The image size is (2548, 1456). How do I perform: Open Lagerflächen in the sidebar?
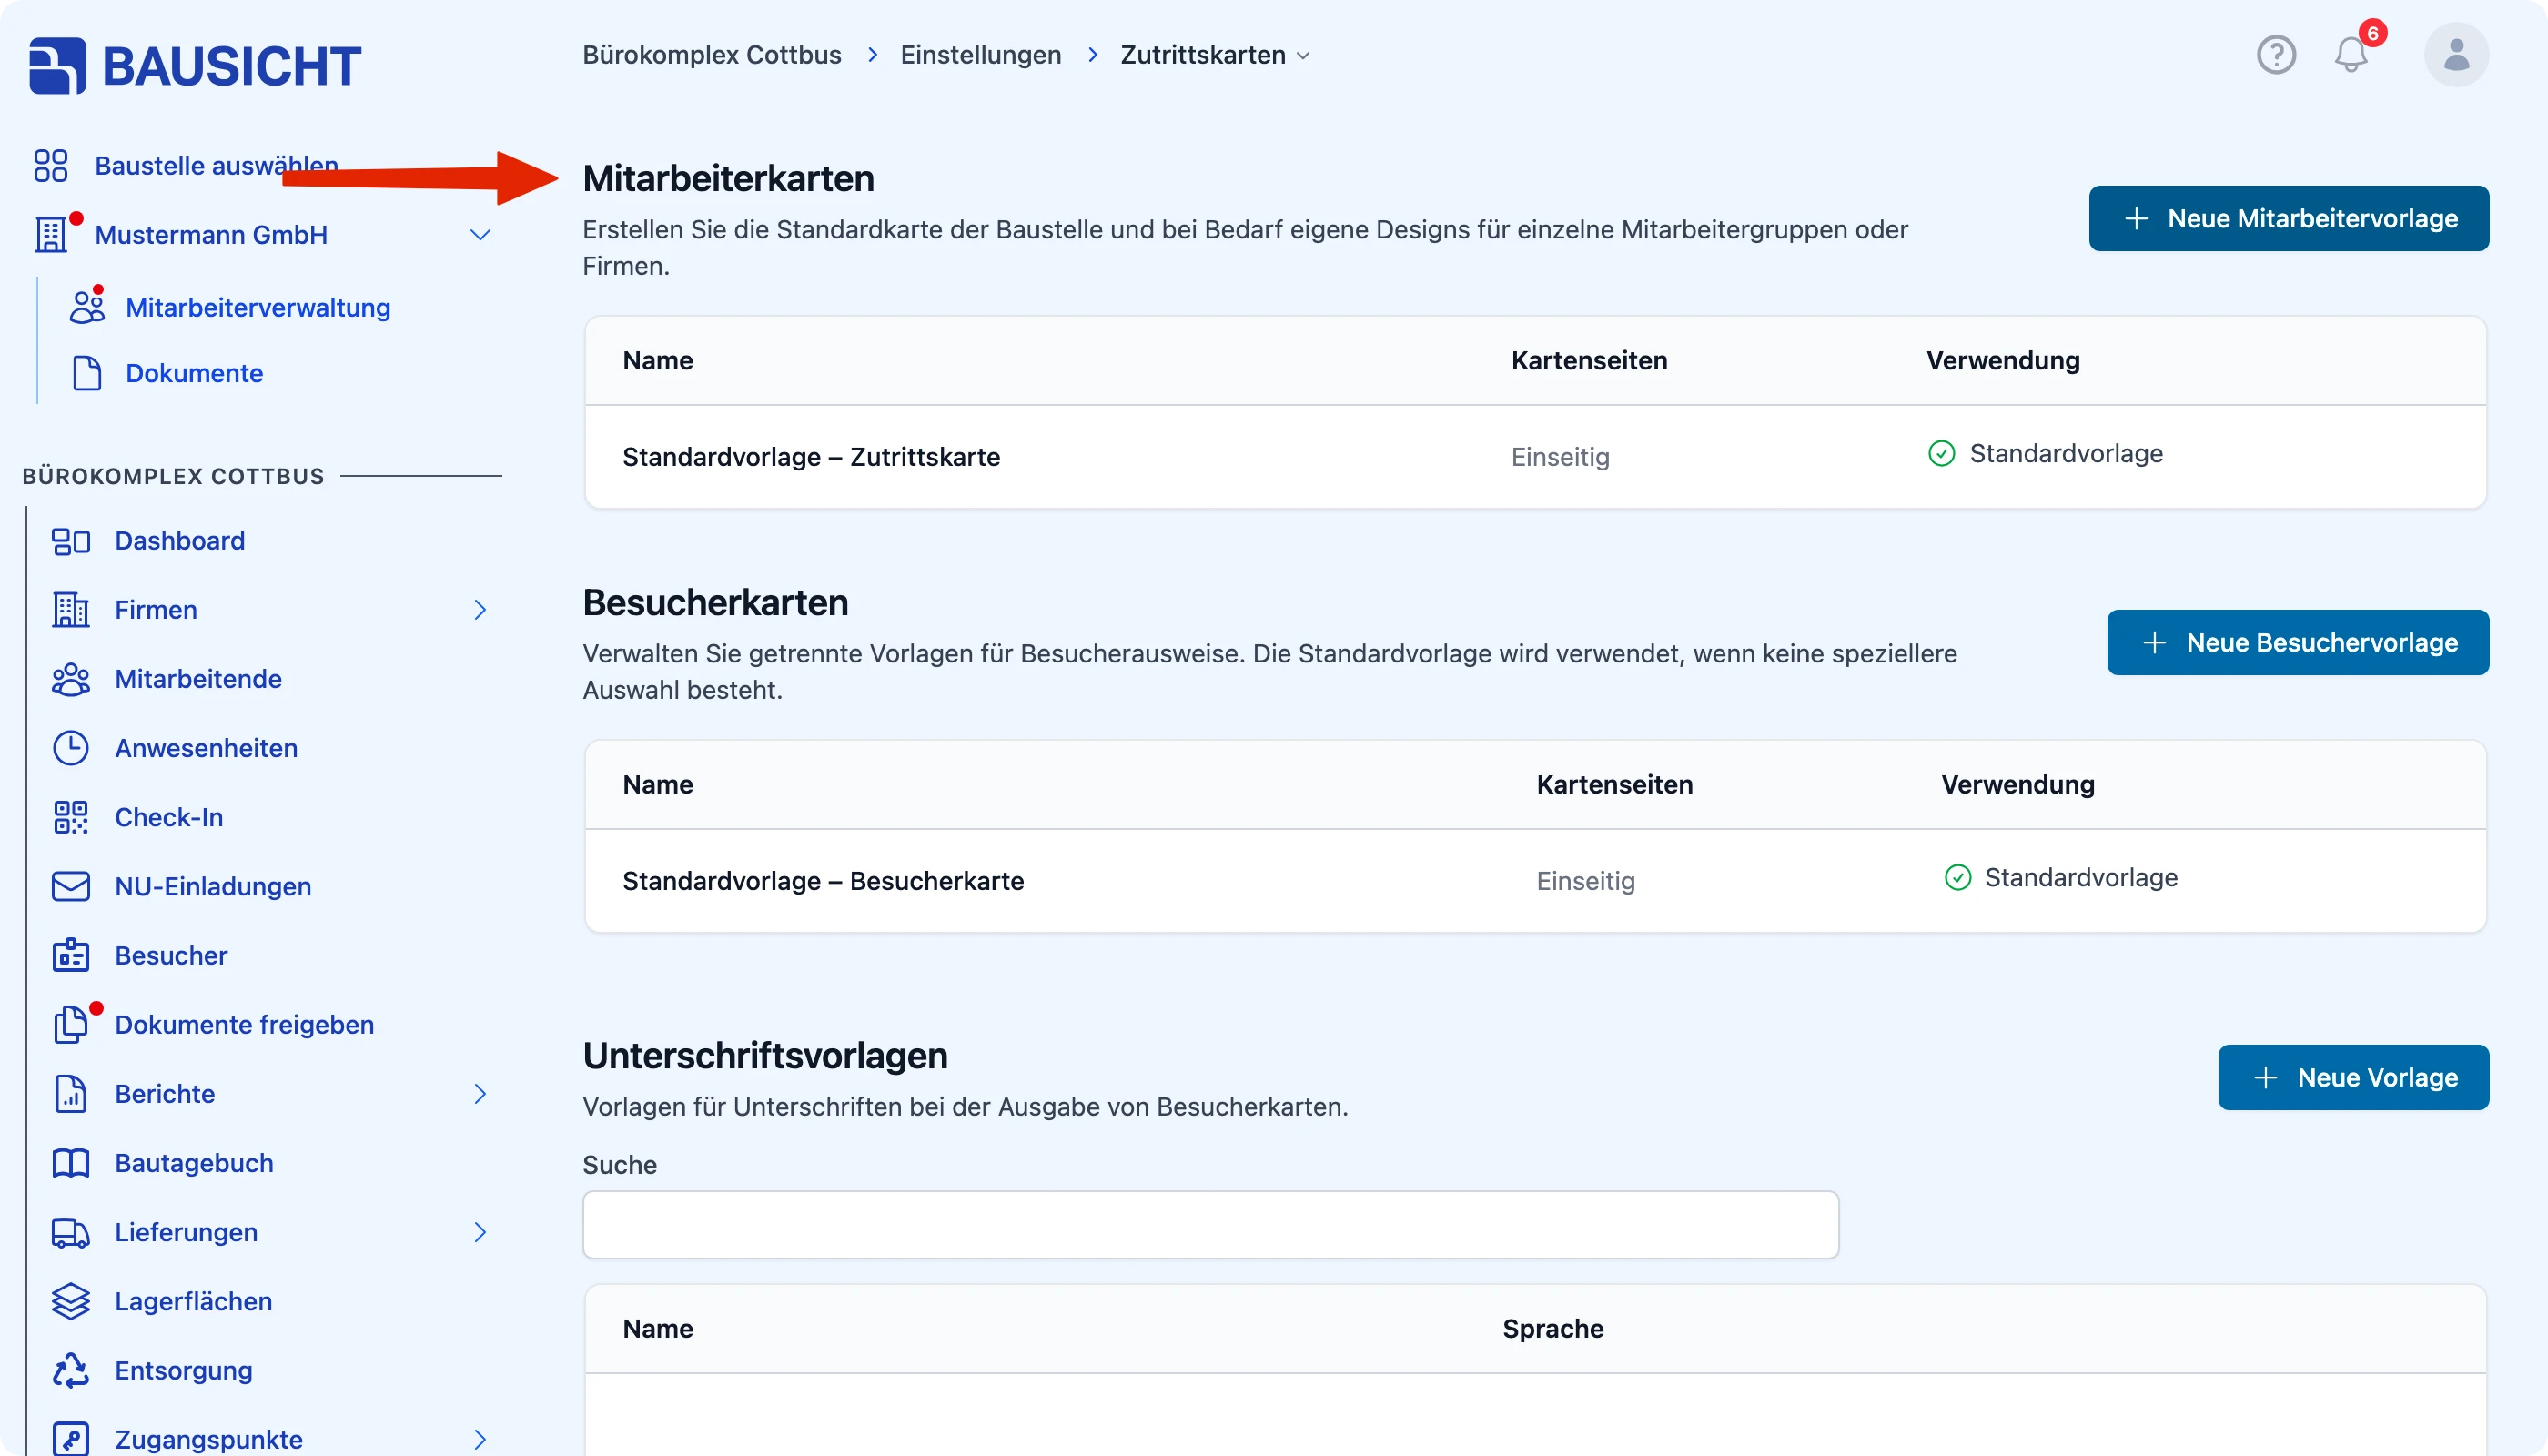coord(193,1301)
